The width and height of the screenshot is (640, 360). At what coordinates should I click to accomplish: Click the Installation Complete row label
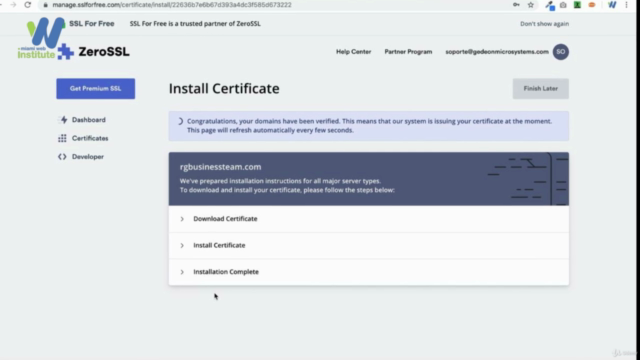(226, 272)
